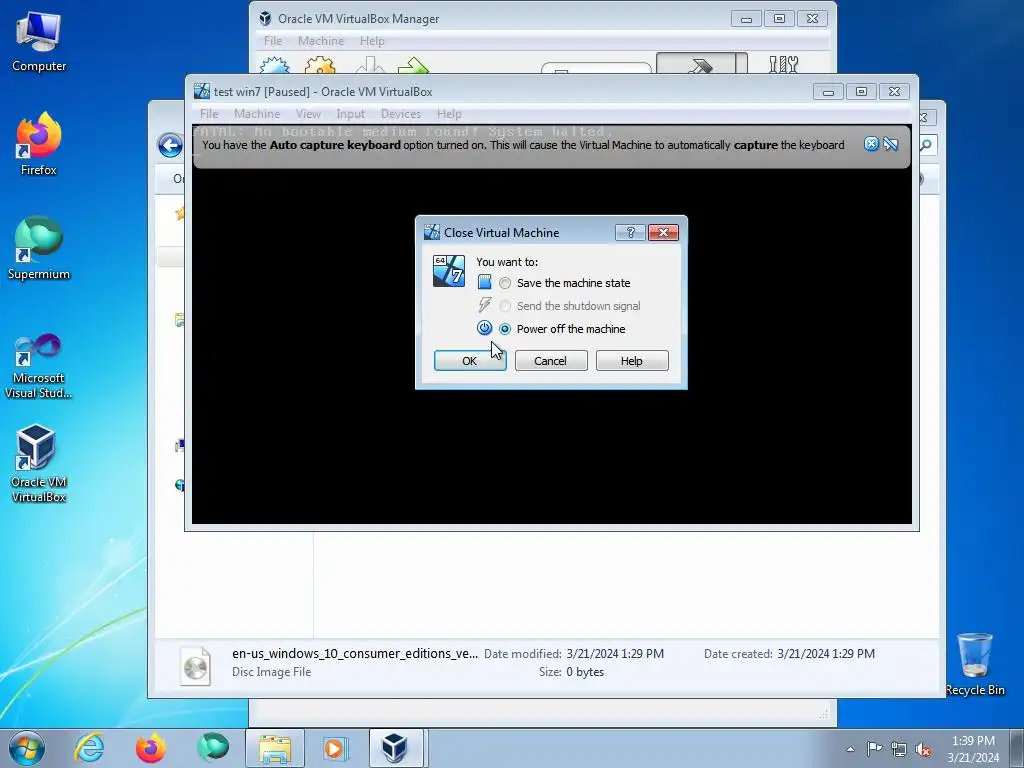
Task: Open Machine menu in VirtualBox Manager window
Action: click(321, 40)
